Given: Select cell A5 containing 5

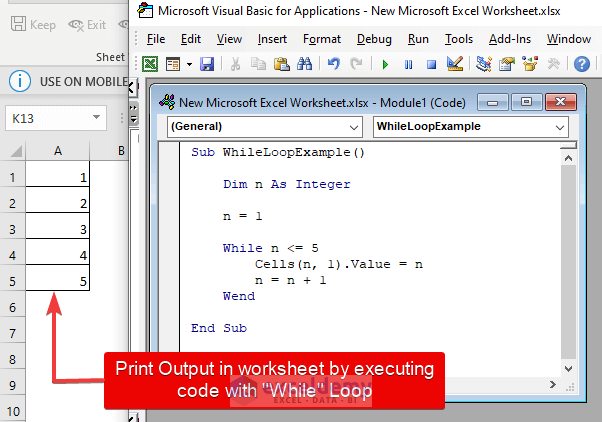Looking at the screenshot, I should (x=58, y=277).
